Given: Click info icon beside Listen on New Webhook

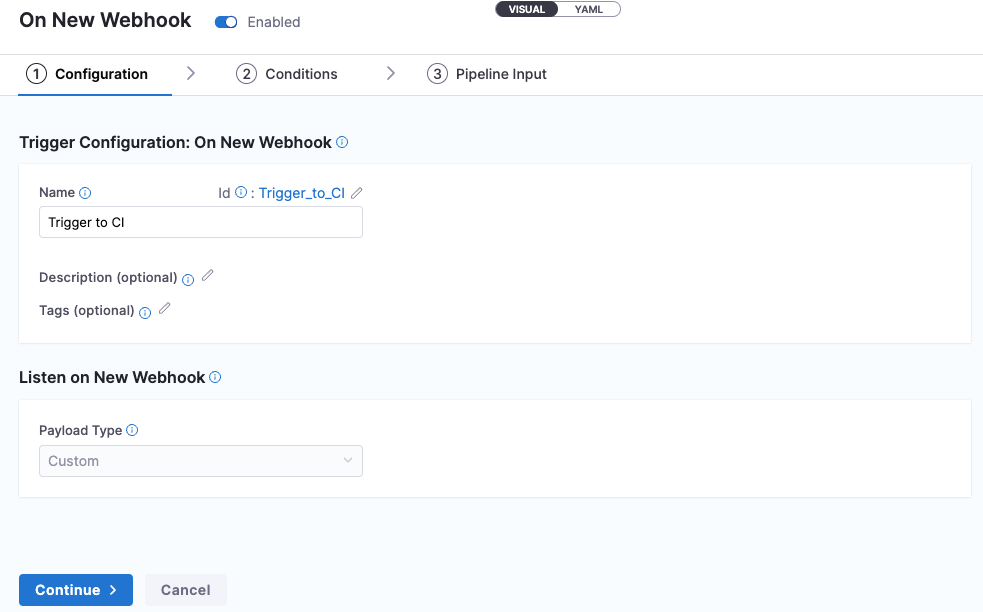Looking at the screenshot, I should [x=215, y=378].
